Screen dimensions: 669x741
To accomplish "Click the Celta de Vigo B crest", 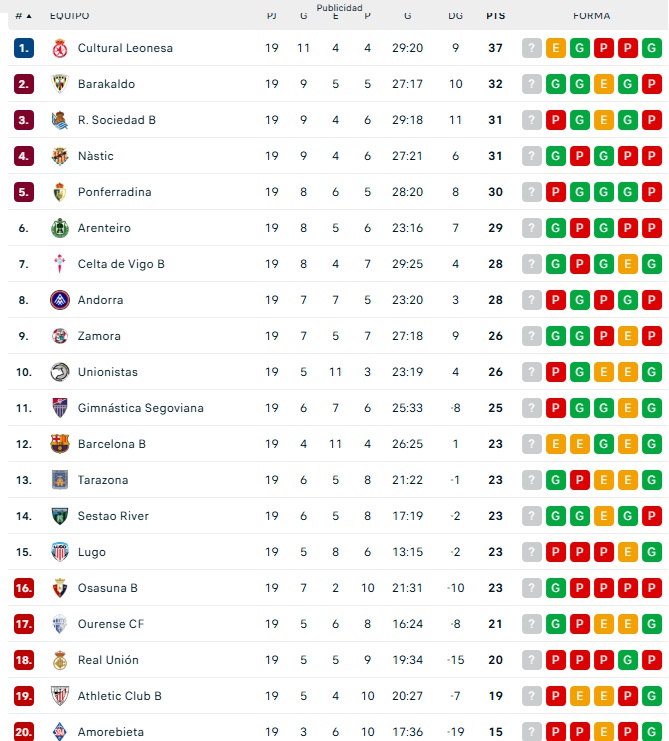I will pyautogui.click(x=60, y=264).
